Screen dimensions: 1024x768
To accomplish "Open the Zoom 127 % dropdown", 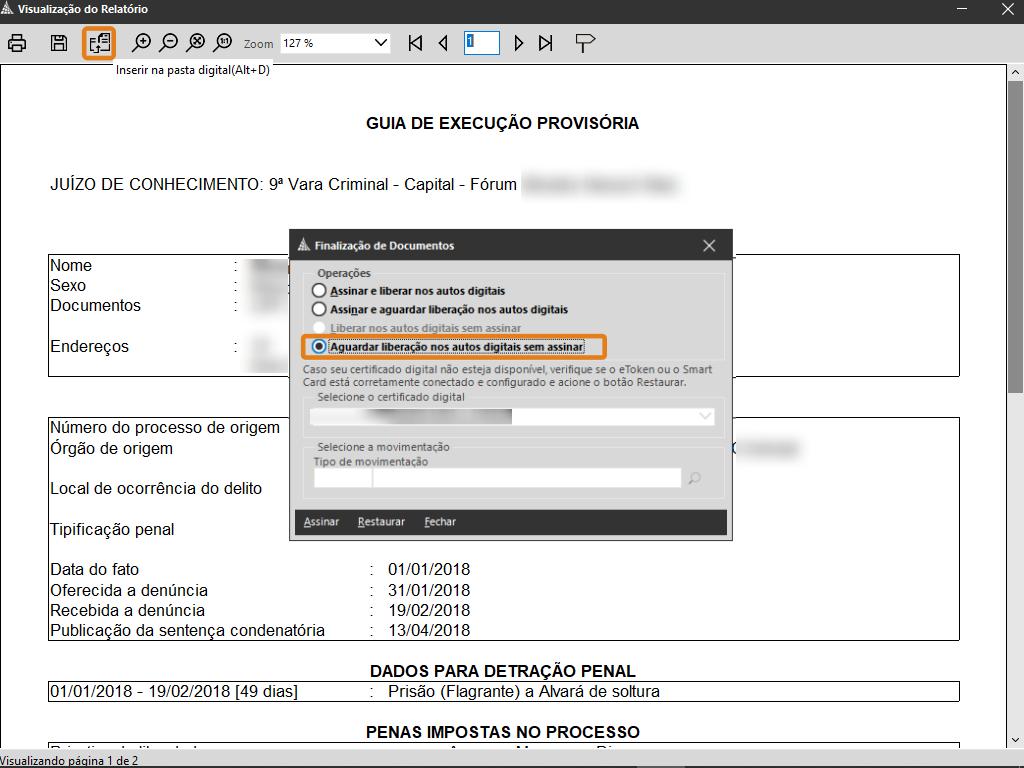I will click(x=381, y=43).
